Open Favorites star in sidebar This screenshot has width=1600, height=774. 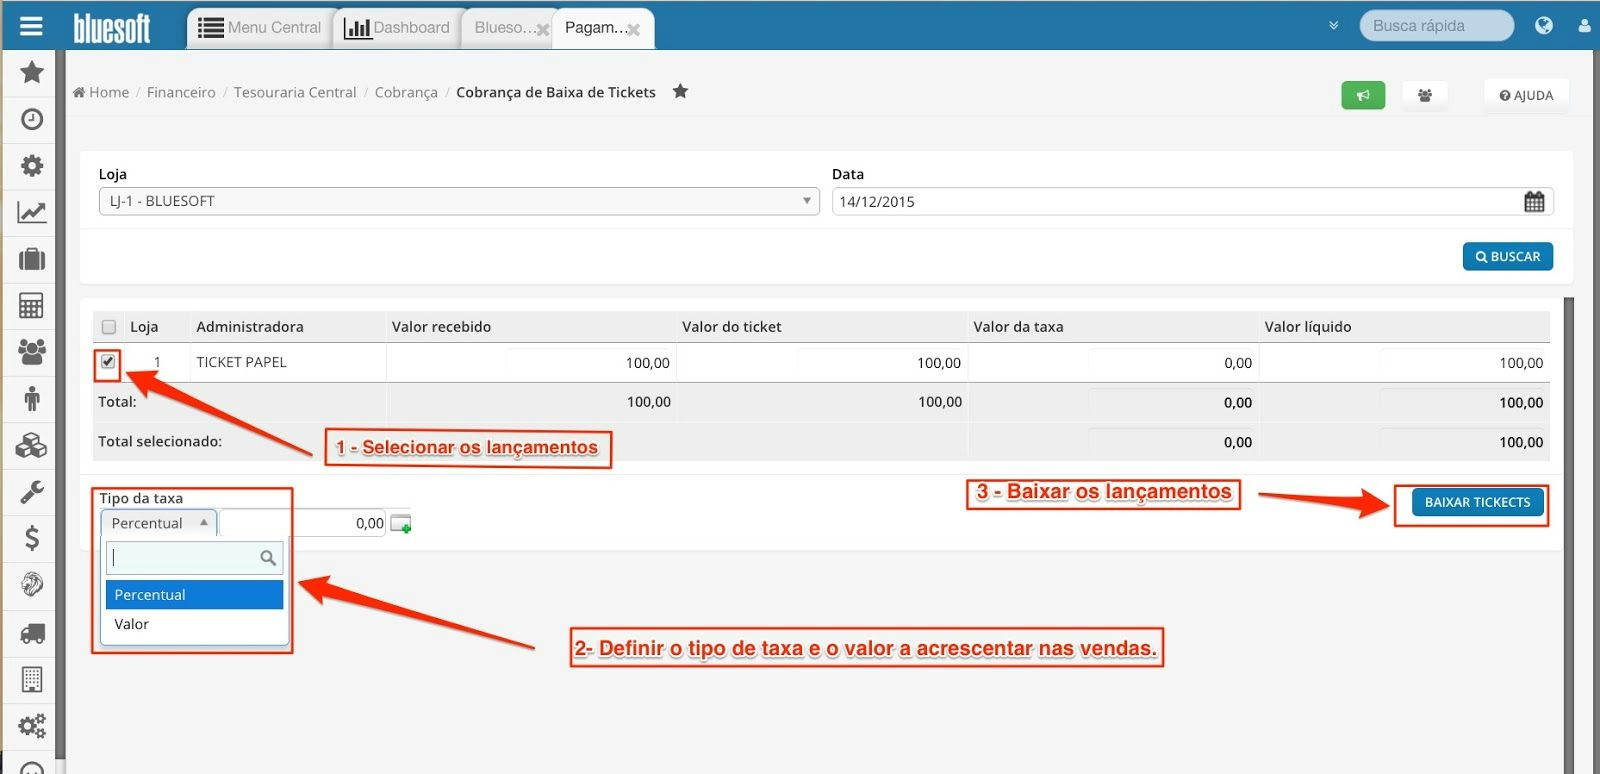click(x=32, y=72)
